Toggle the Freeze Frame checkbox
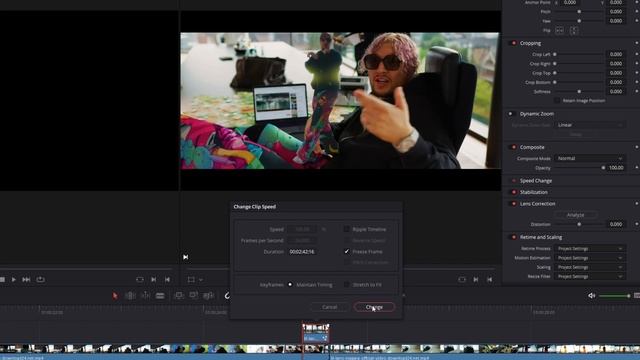640x360 pixels. pos(347,251)
